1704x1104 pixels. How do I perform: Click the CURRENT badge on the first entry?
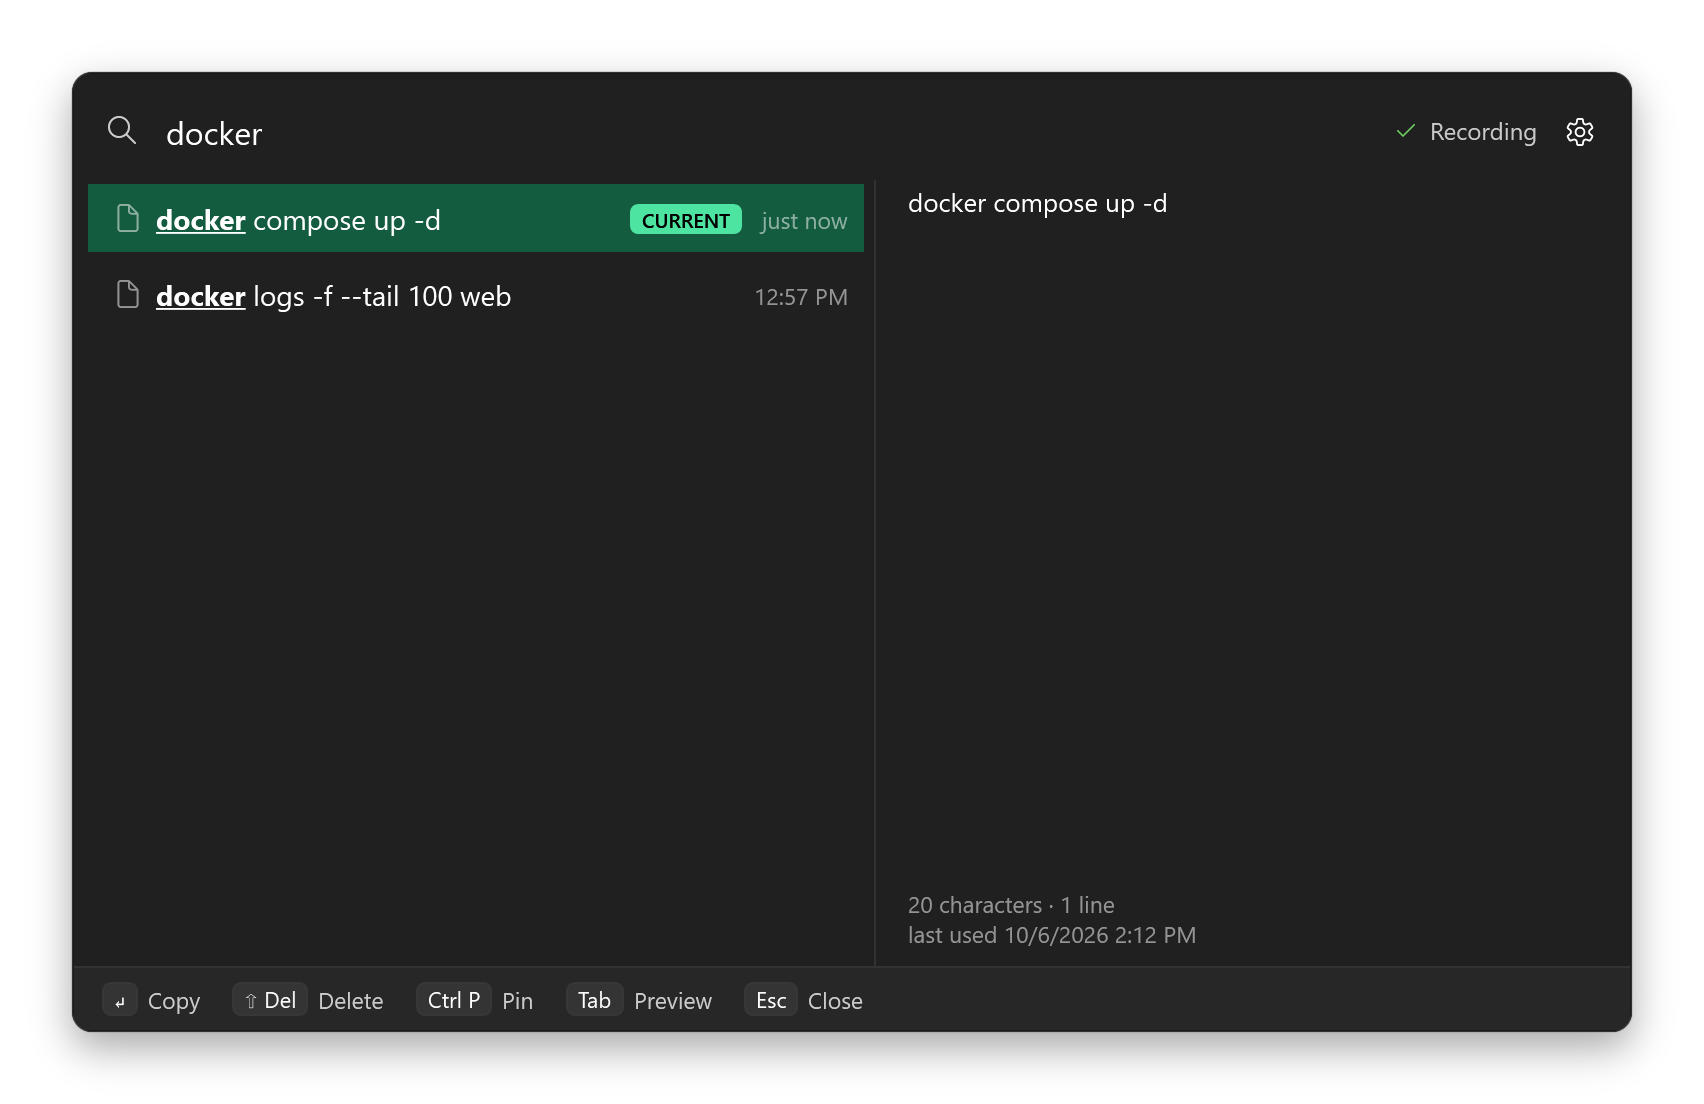tap(686, 220)
